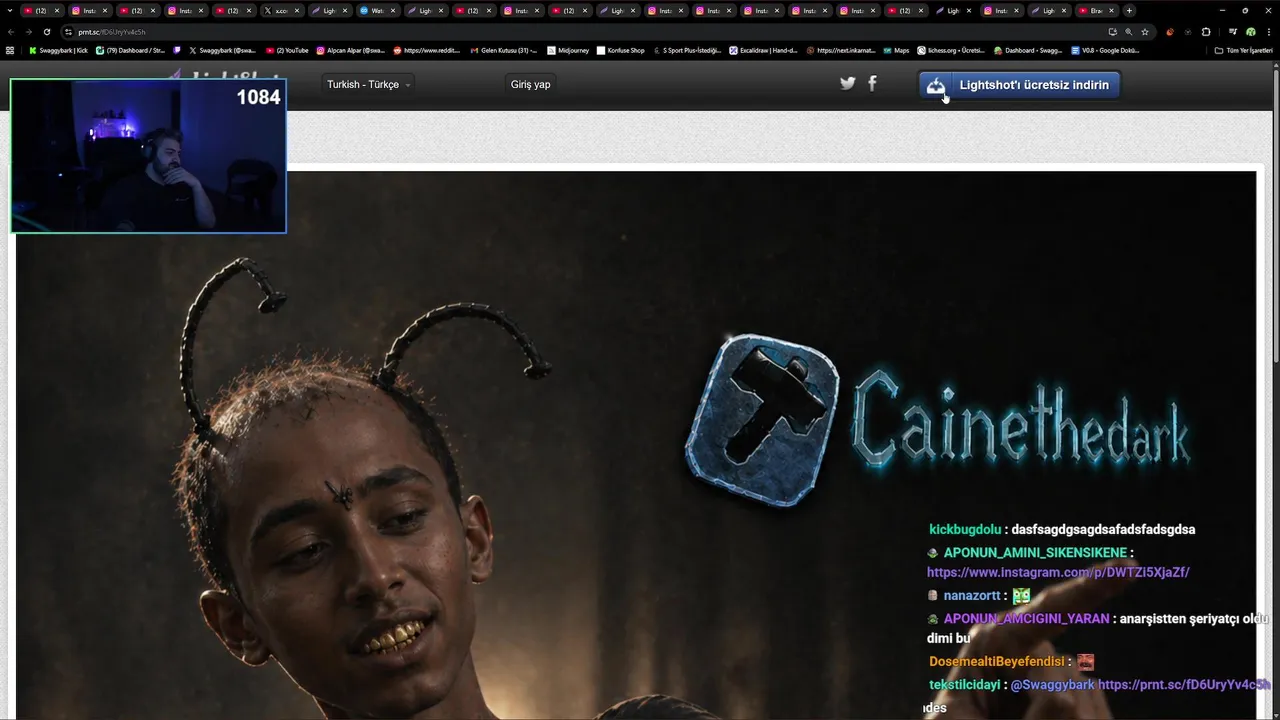
Task: Open the Konfuse Shop bookmark
Action: tap(621, 50)
